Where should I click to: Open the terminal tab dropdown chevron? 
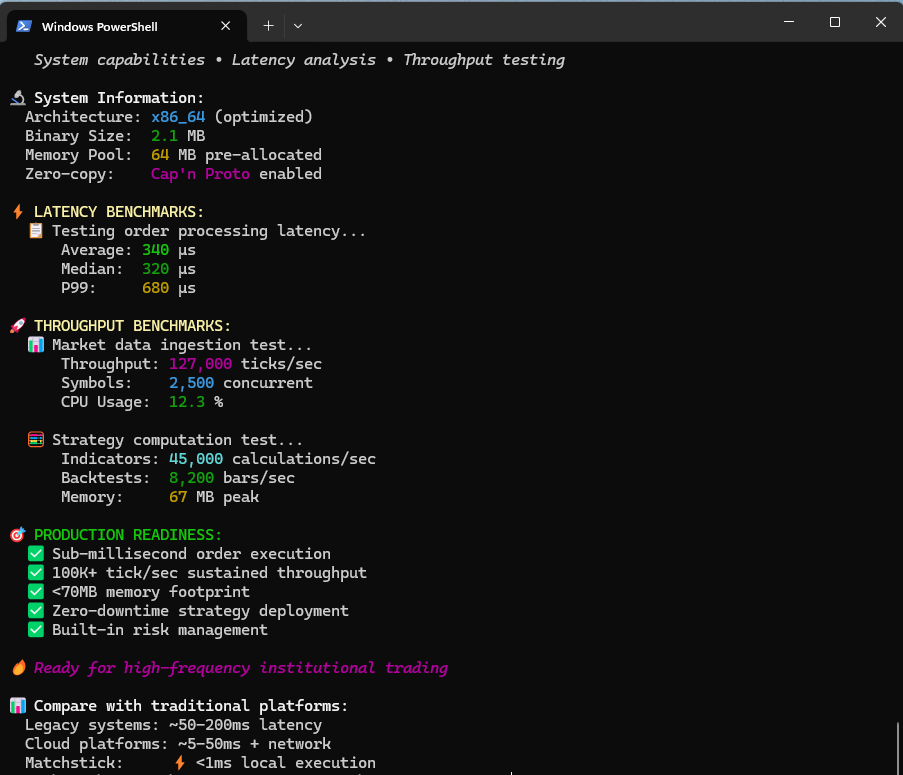pyautogui.click(x=297, y=26)
